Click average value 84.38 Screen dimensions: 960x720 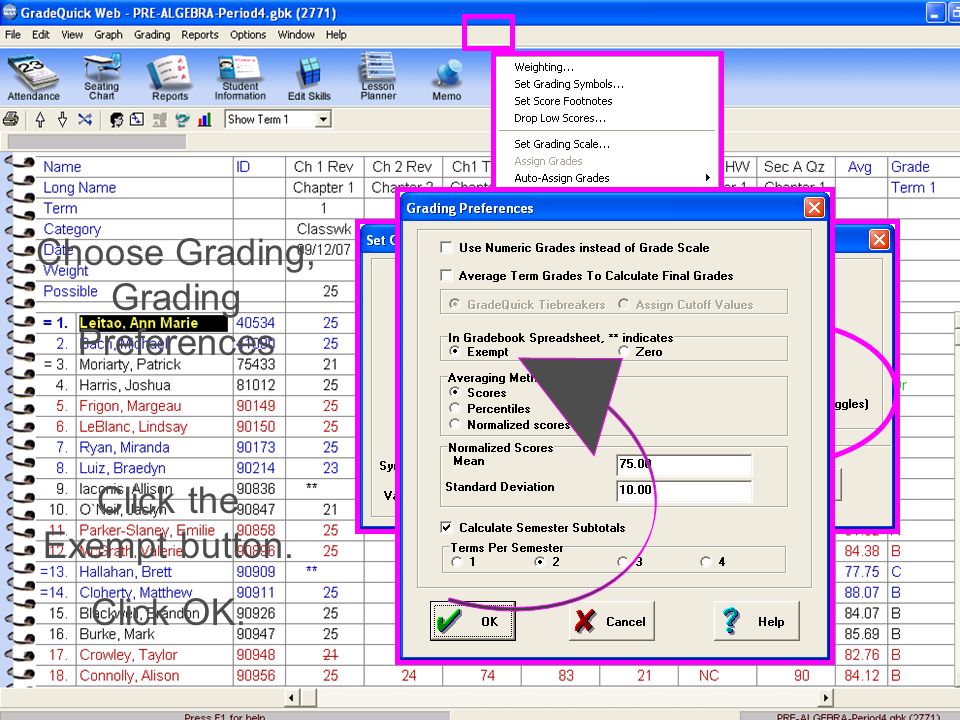pos(861,551)
